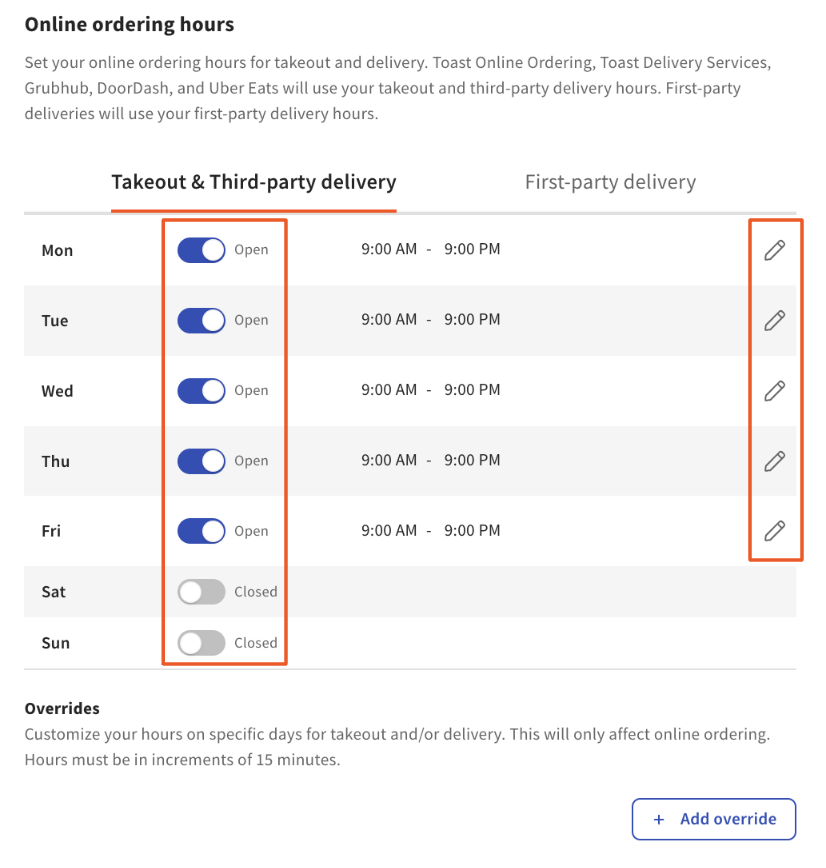Click Tuesday's displayed hours text

[430, 320]
